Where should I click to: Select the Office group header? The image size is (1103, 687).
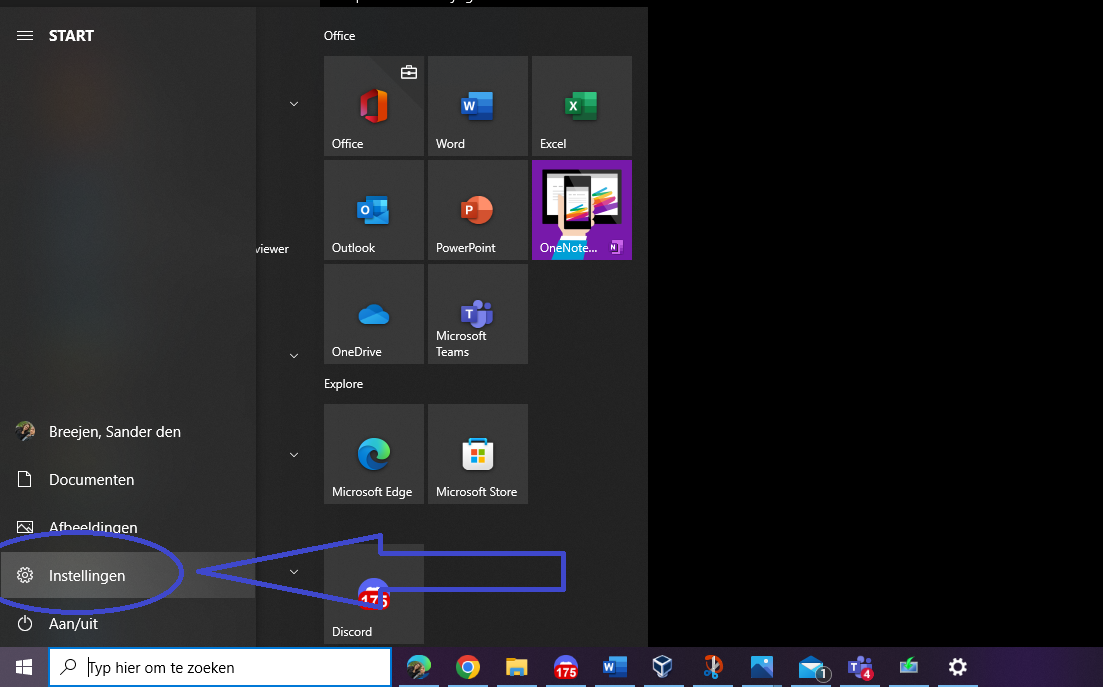[339, 36]
